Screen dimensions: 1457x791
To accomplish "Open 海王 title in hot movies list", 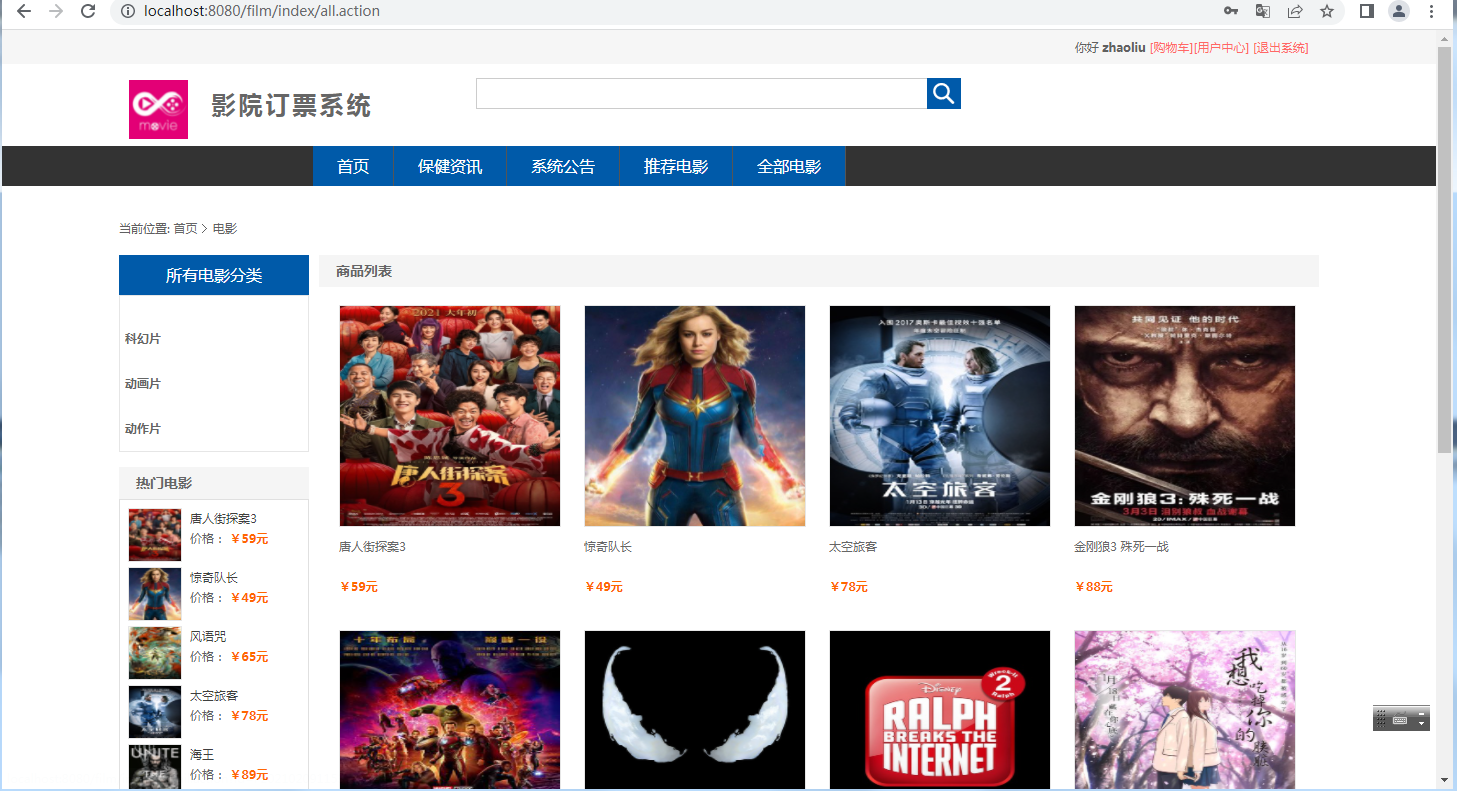I will tap(202, 754).
